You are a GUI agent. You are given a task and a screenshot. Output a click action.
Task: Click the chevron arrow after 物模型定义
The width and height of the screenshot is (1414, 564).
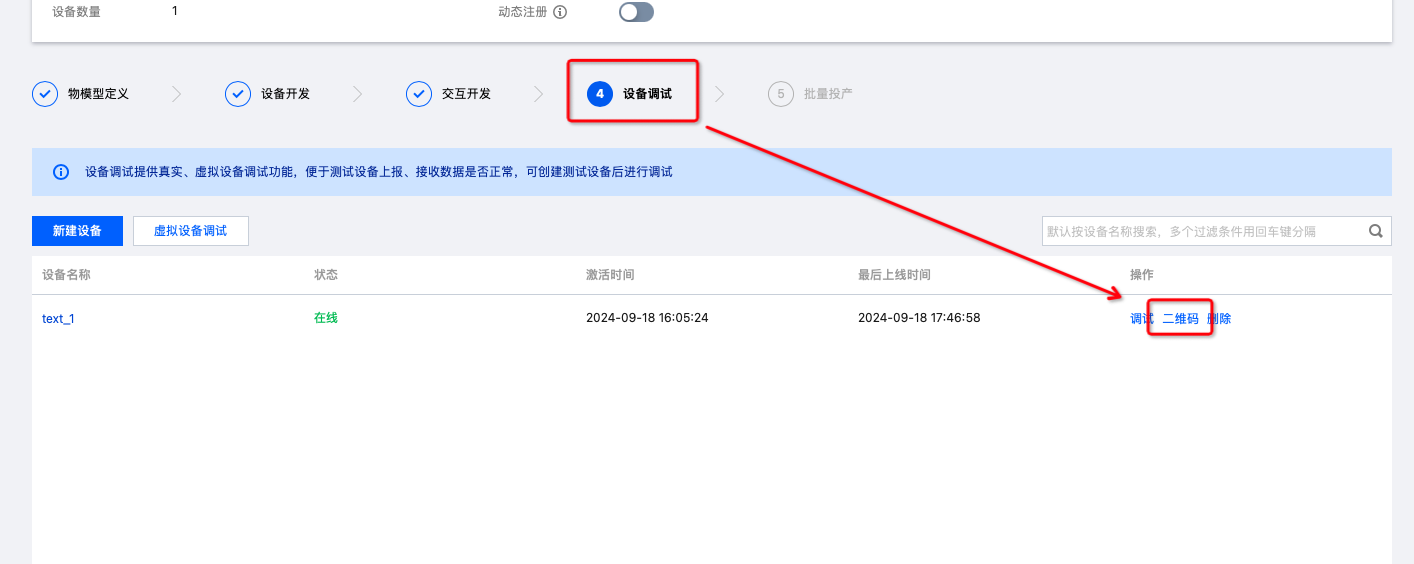177,94
